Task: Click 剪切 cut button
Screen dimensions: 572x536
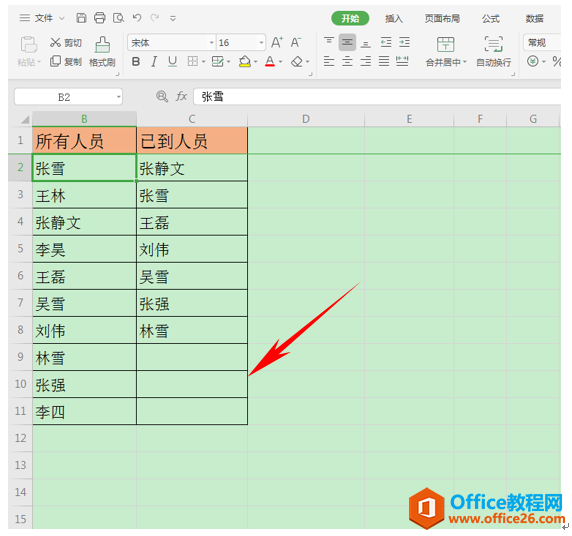Action: pos(66,43)
